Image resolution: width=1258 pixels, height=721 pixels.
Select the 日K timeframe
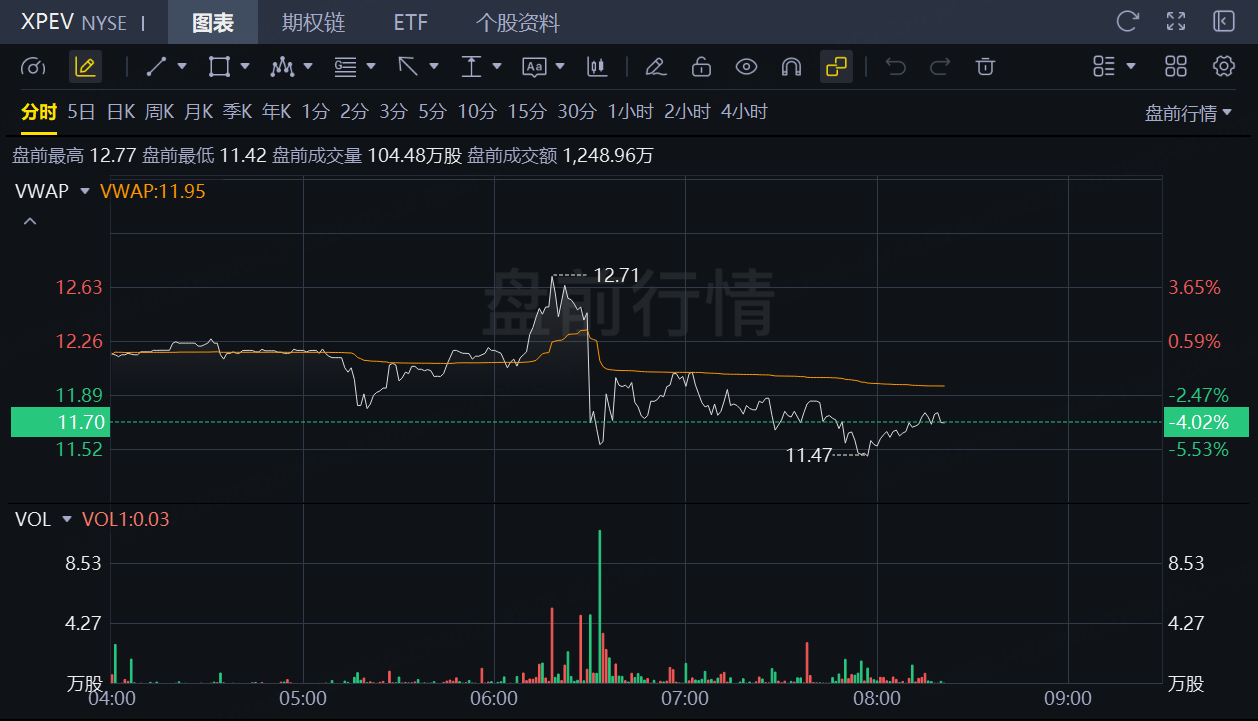[120, 112]
